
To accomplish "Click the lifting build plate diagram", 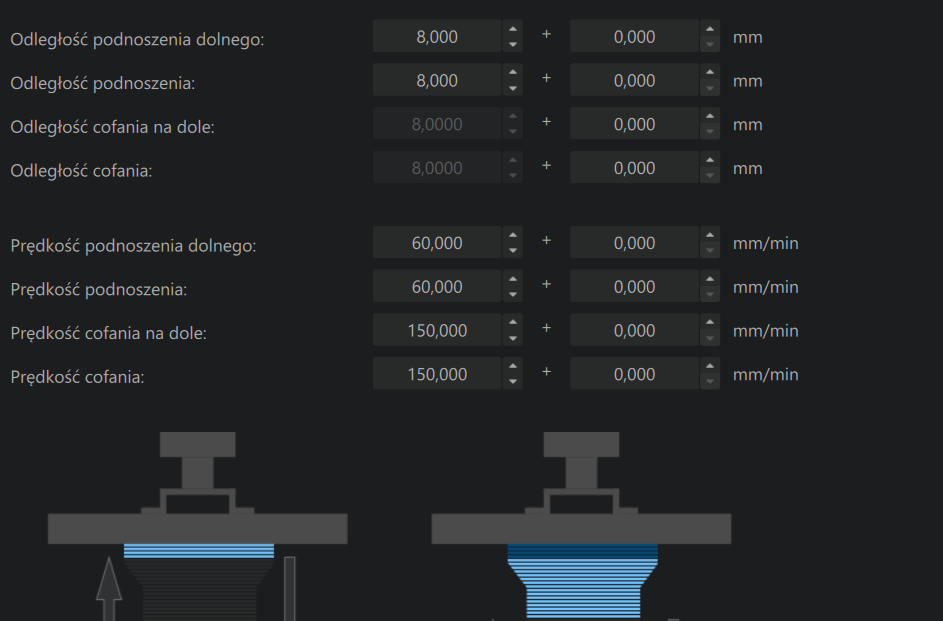I will coord(197,526).
